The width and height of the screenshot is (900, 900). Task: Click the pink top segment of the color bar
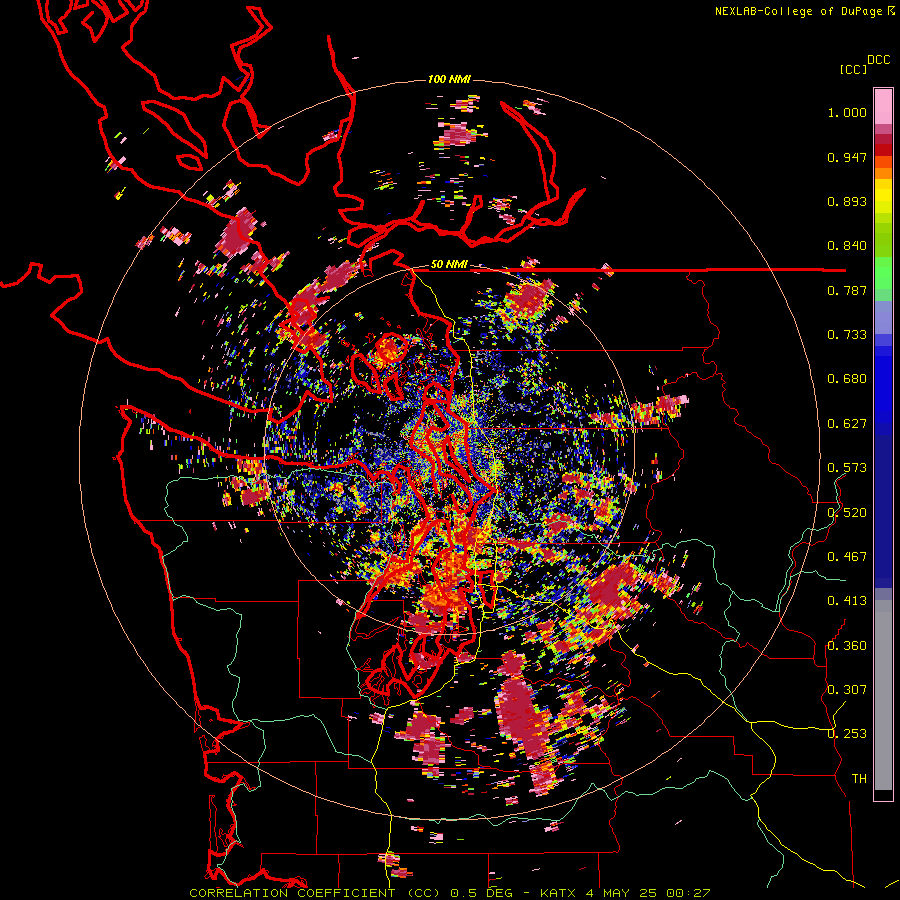(x=883, y=106)
